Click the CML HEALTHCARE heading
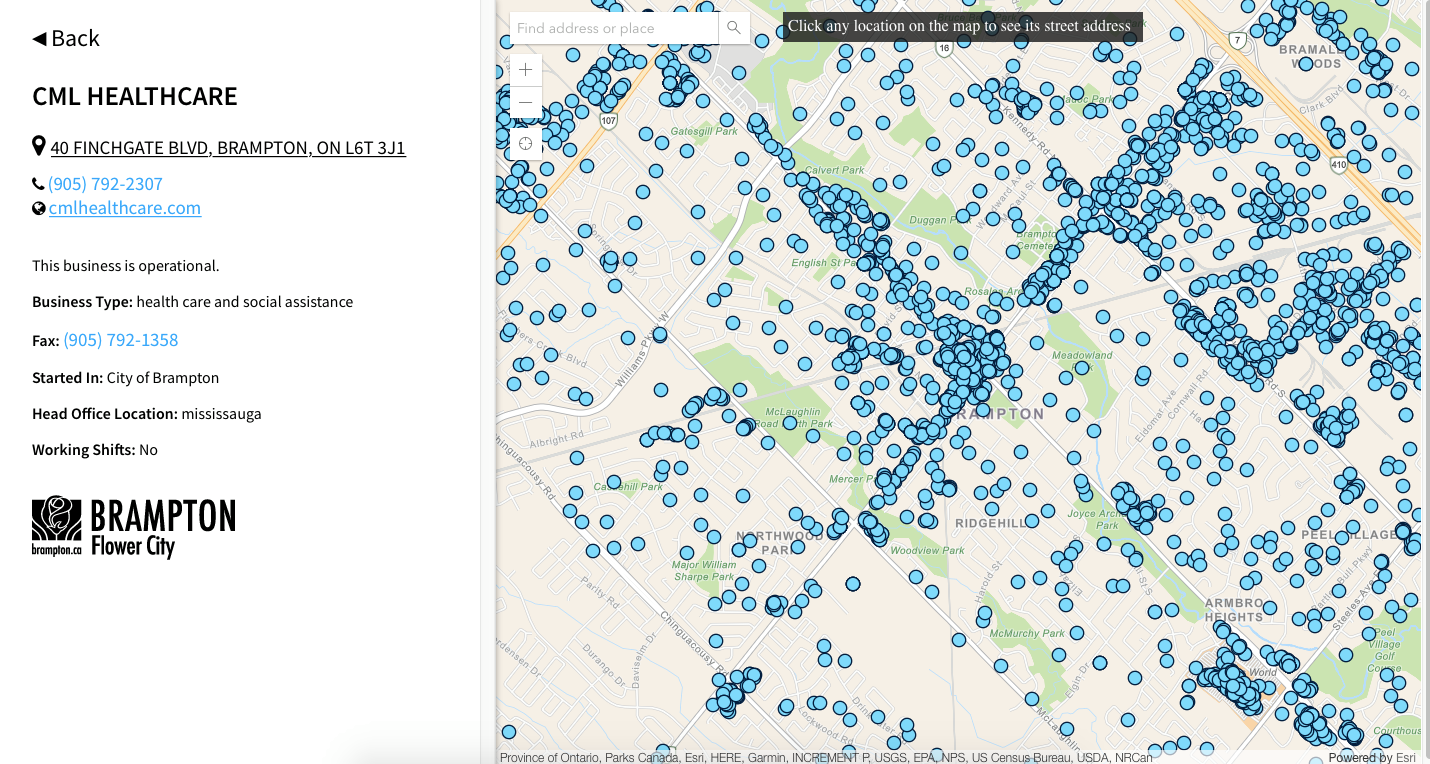 (135, 96)
